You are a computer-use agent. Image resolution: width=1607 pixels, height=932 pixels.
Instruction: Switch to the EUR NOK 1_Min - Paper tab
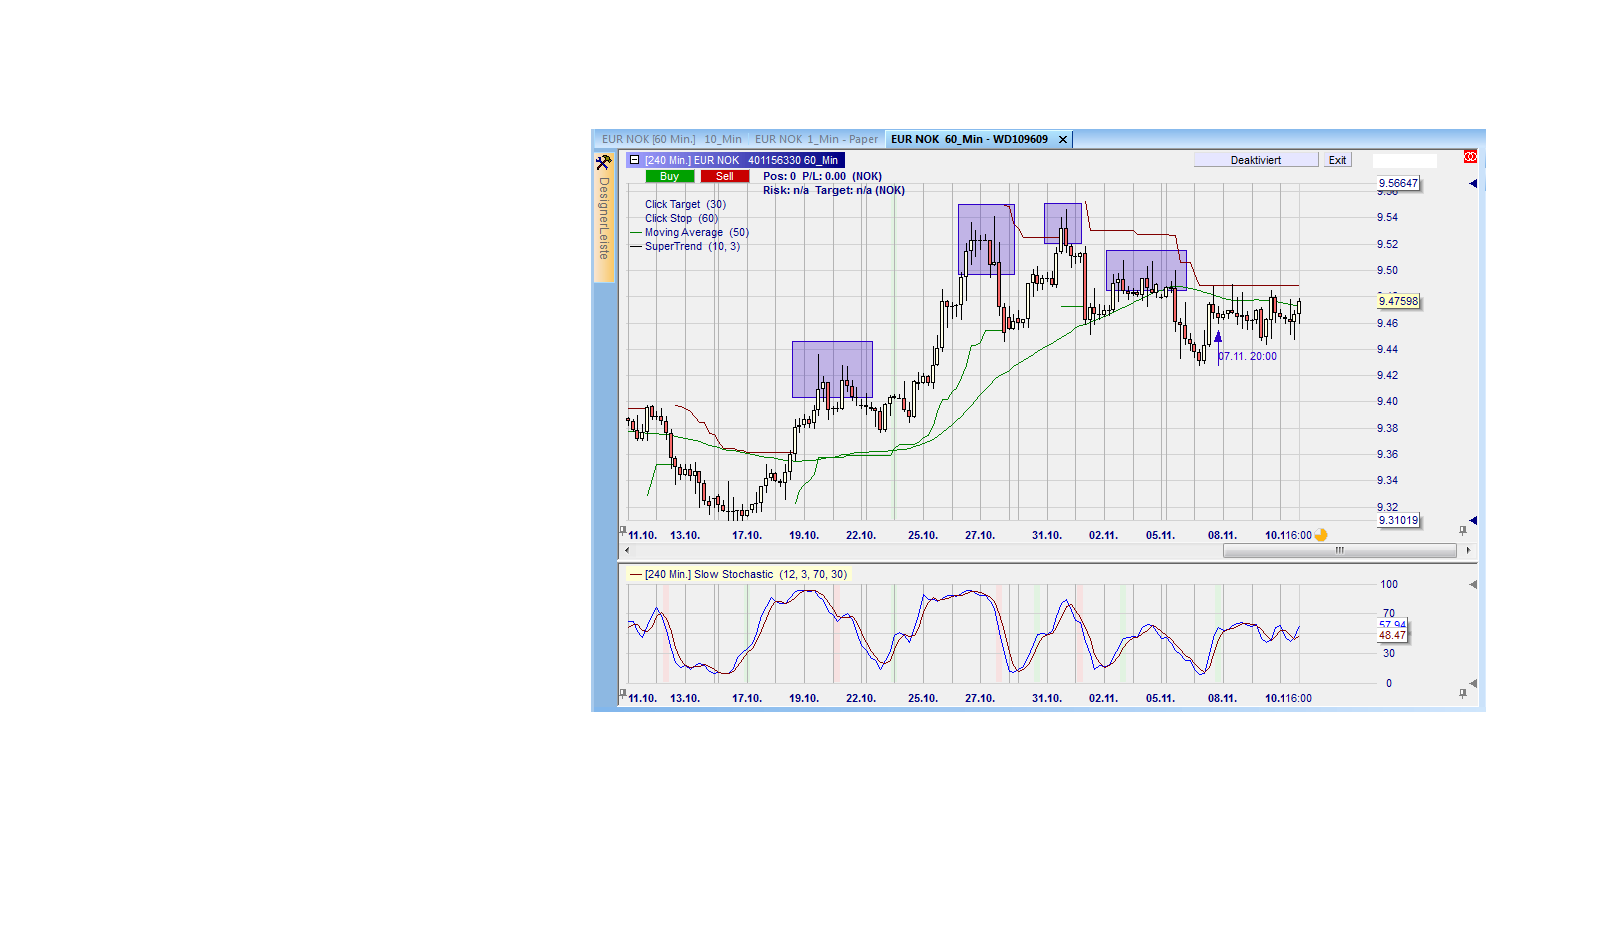[x=817, y=139]
